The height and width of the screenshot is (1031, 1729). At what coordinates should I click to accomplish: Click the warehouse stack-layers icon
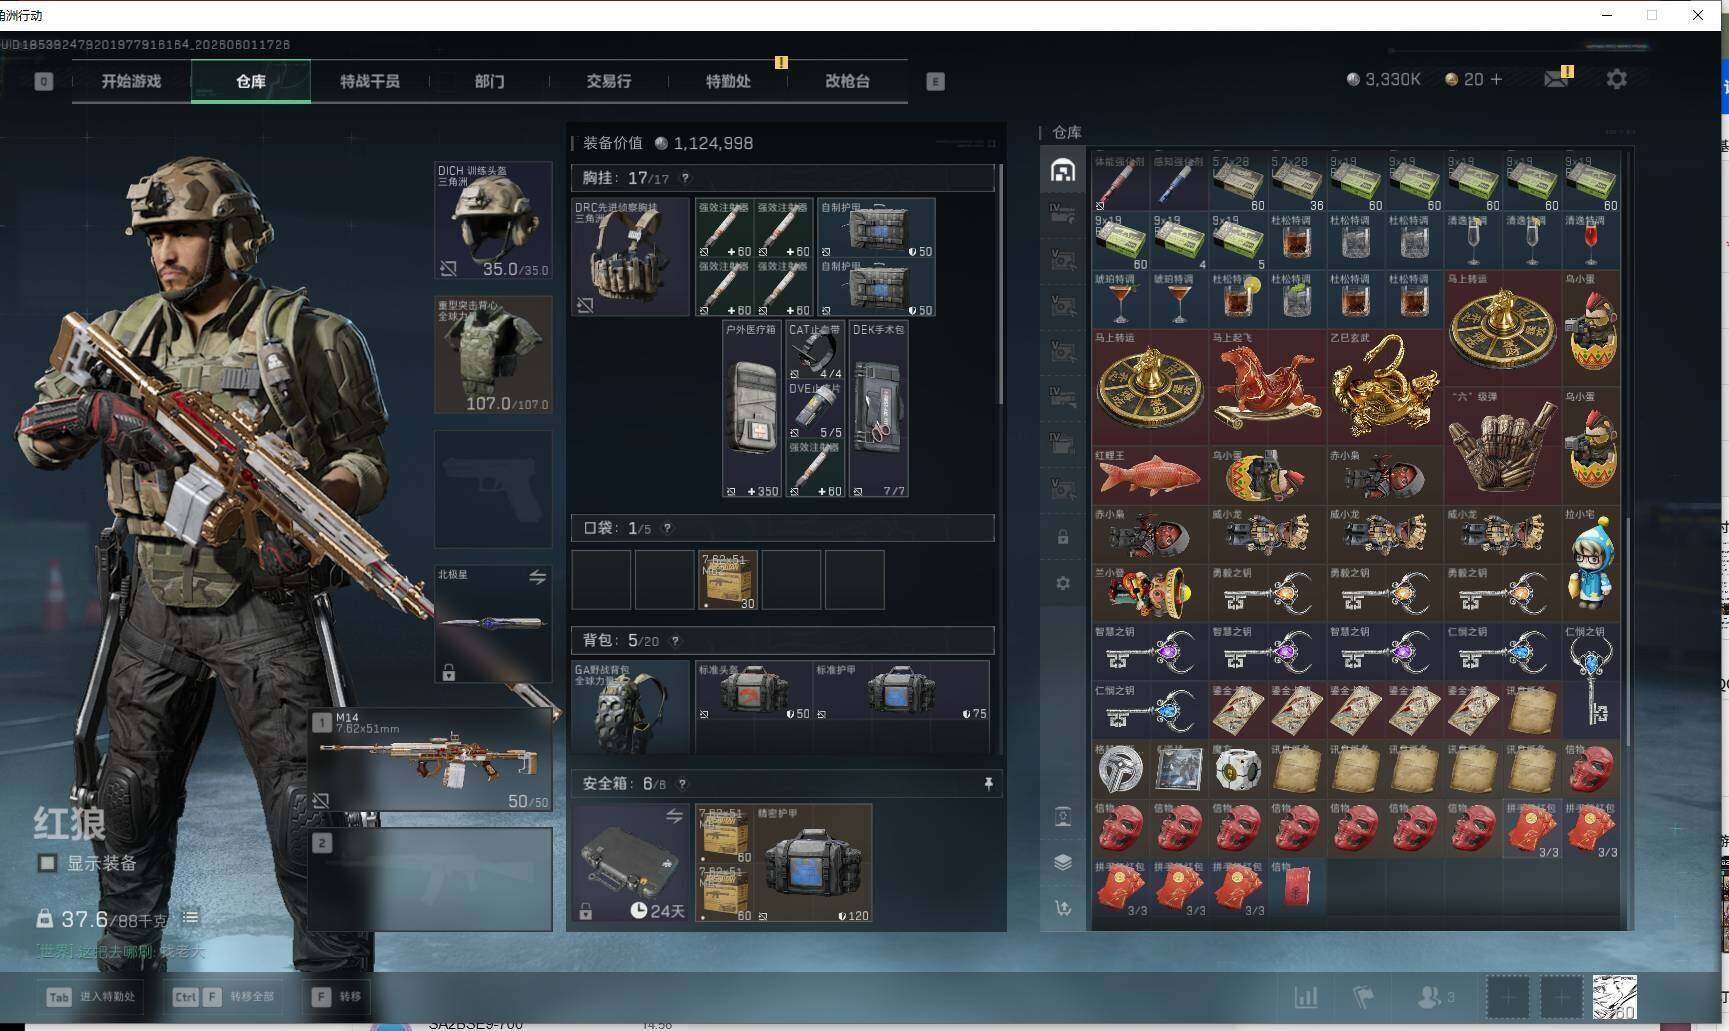(1063, 862)
